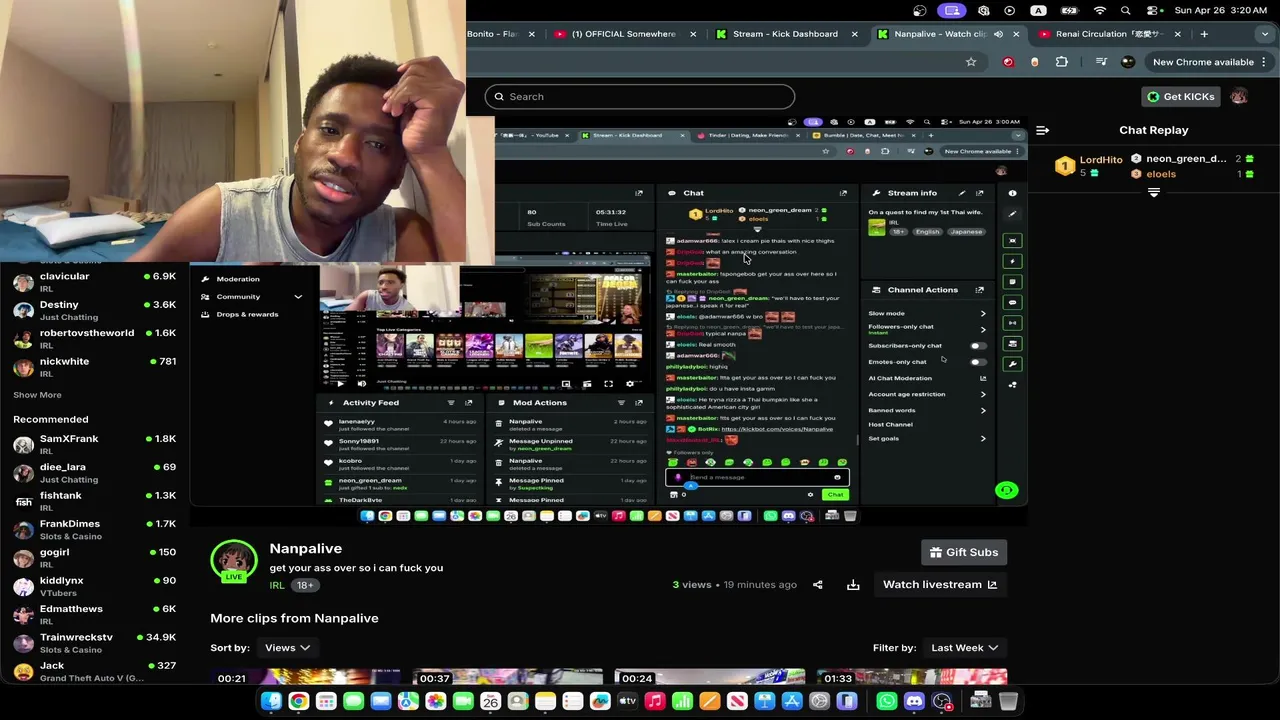
Task: Open Music app in the Dock
Action: 655,702
